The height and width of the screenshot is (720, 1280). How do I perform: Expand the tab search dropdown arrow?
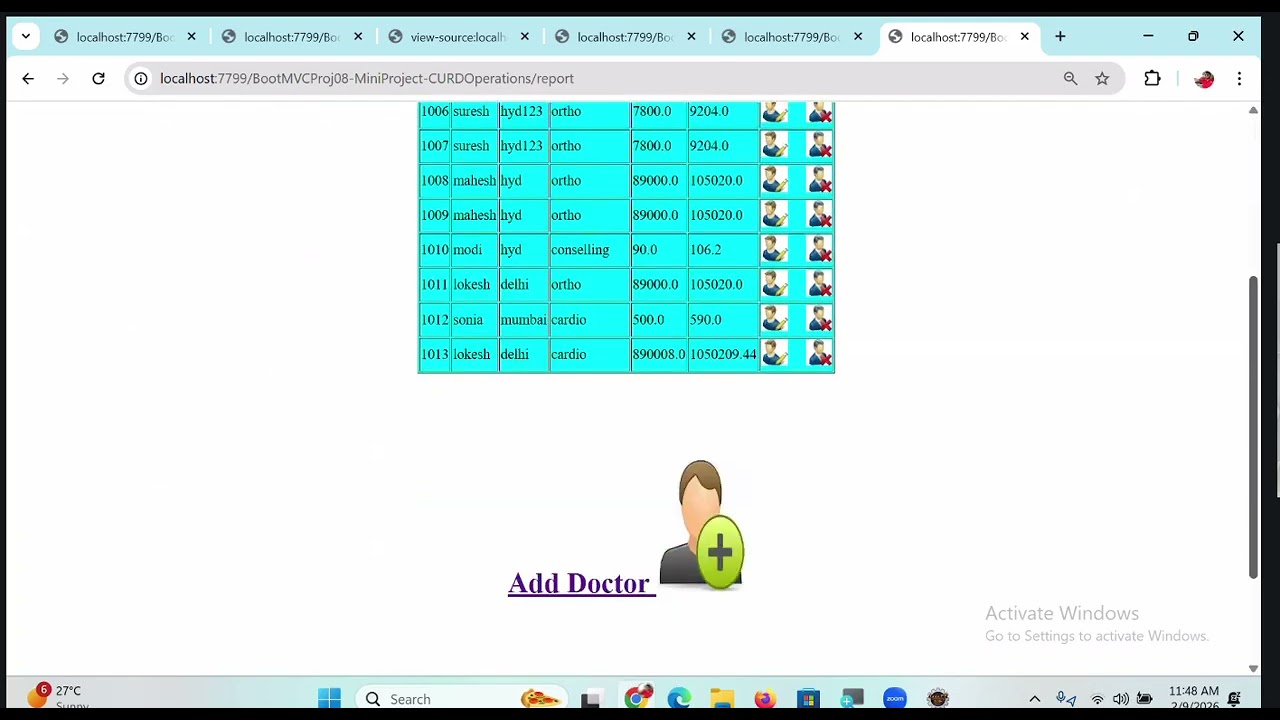pyautogui.click(x=26, y=37)
